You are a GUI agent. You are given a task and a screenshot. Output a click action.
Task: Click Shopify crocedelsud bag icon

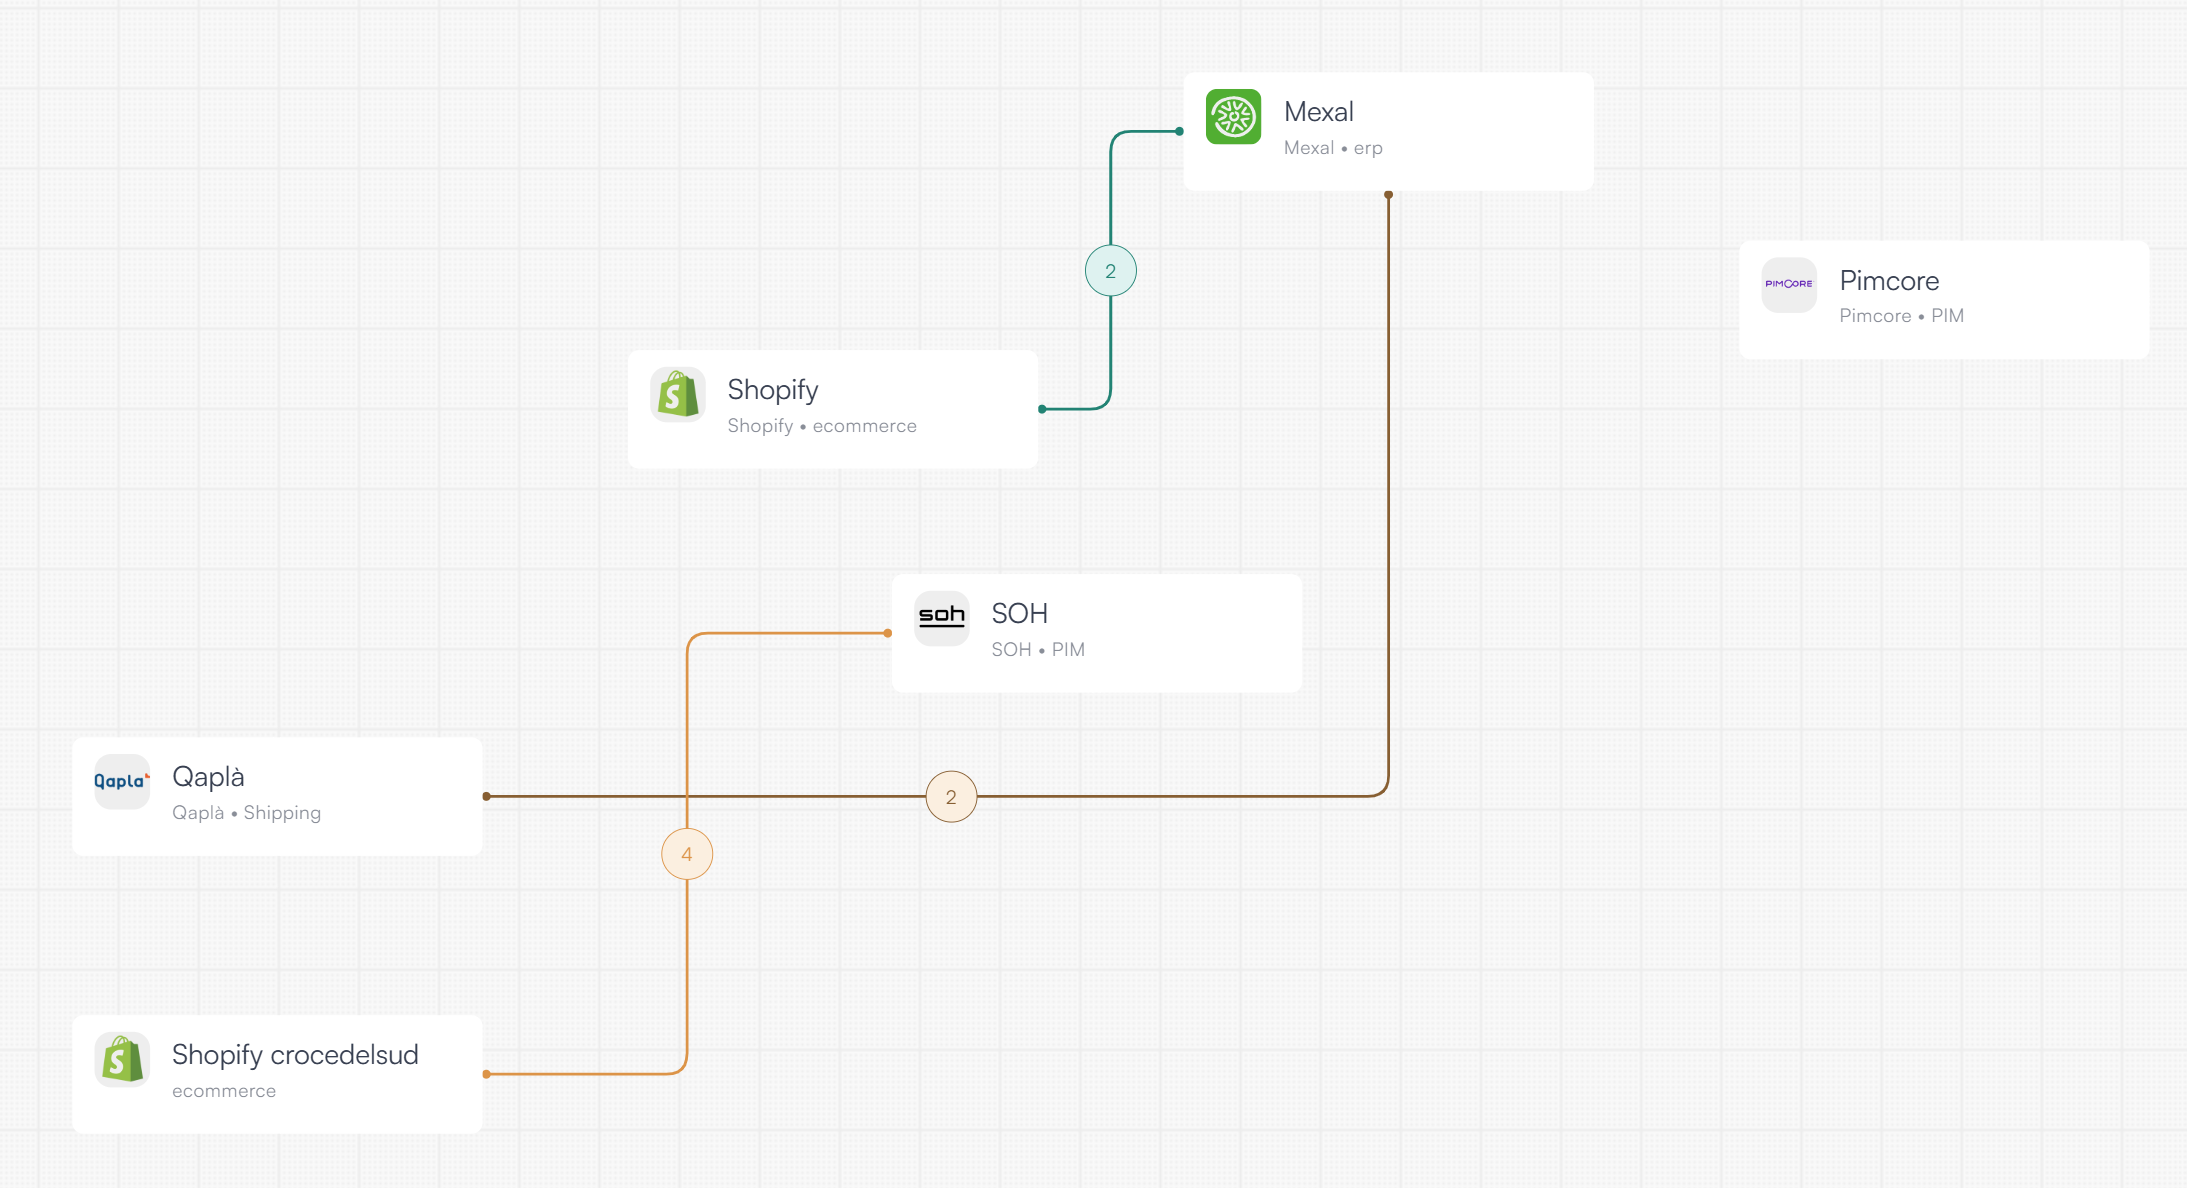(122, 1059)
